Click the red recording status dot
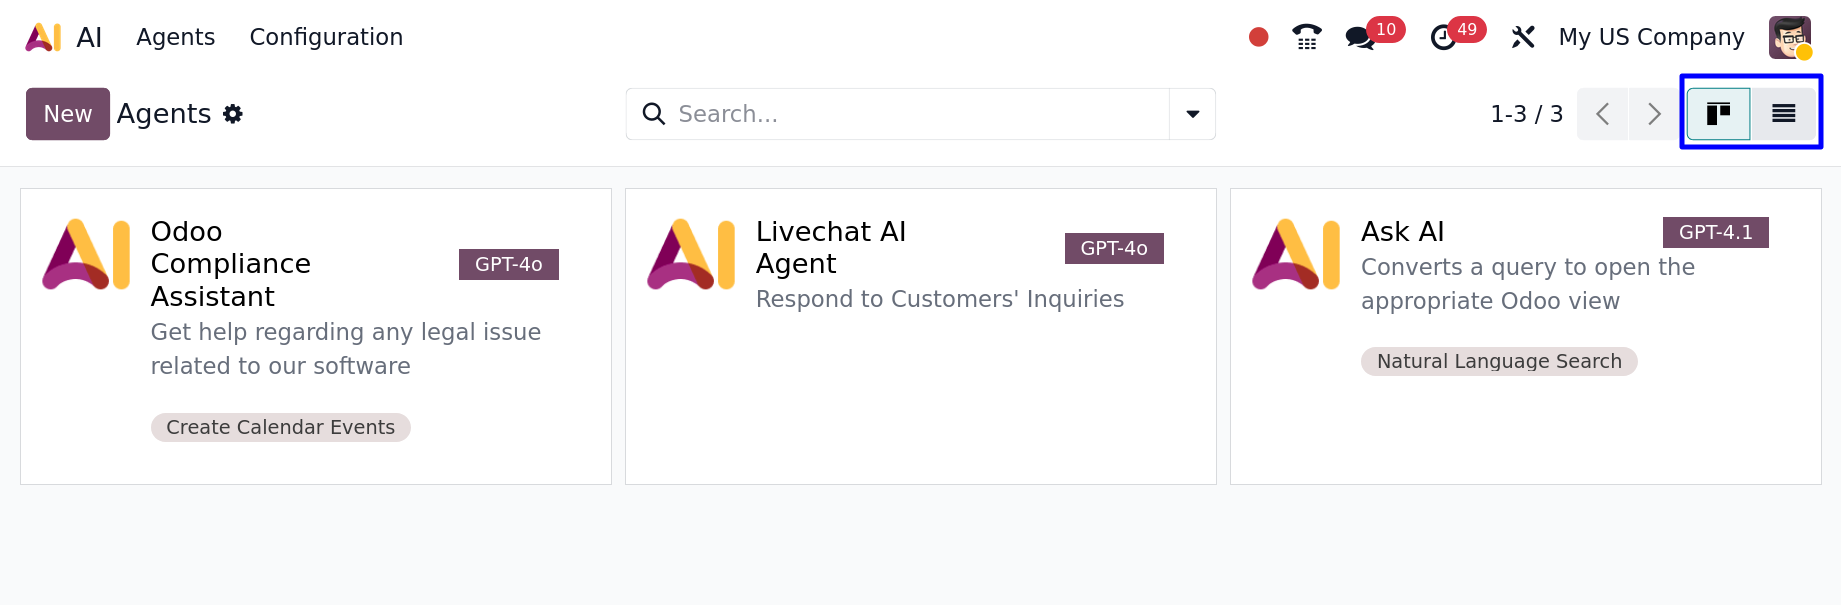Screen dimensions: 1841x605 click(x=1258, y=37)
